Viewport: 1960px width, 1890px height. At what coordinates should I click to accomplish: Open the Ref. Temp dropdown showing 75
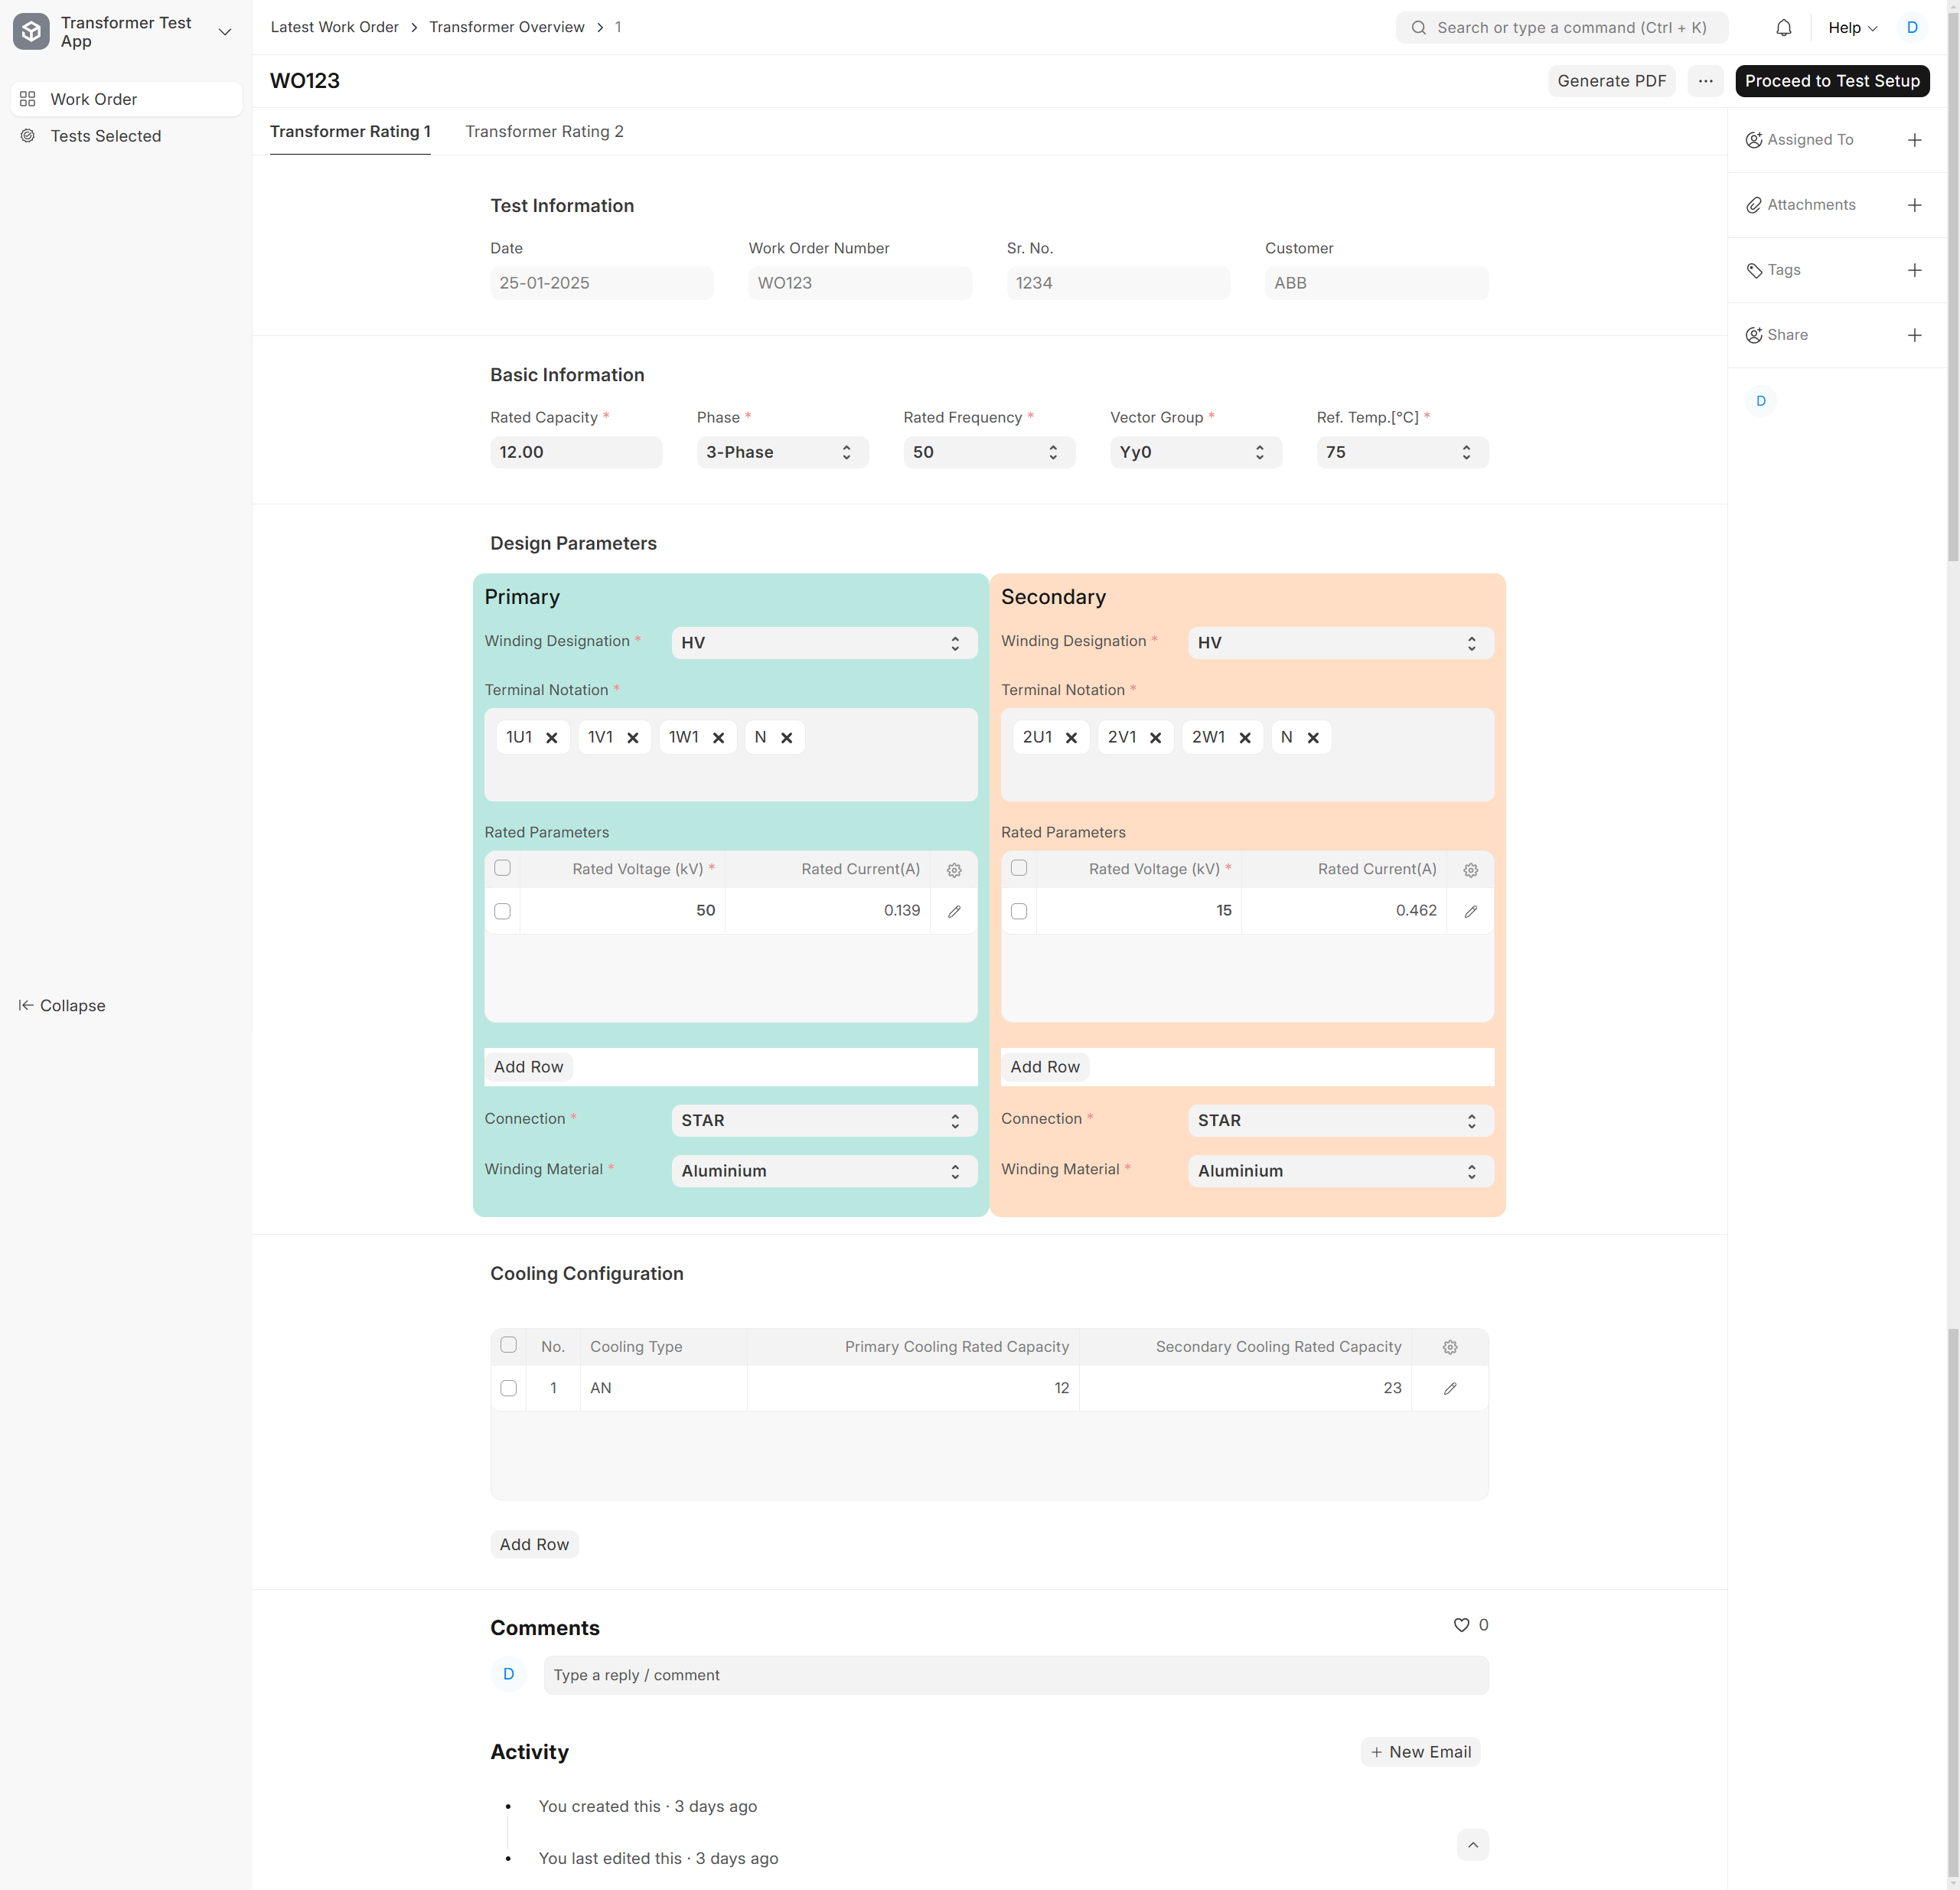pos(1402,452)
